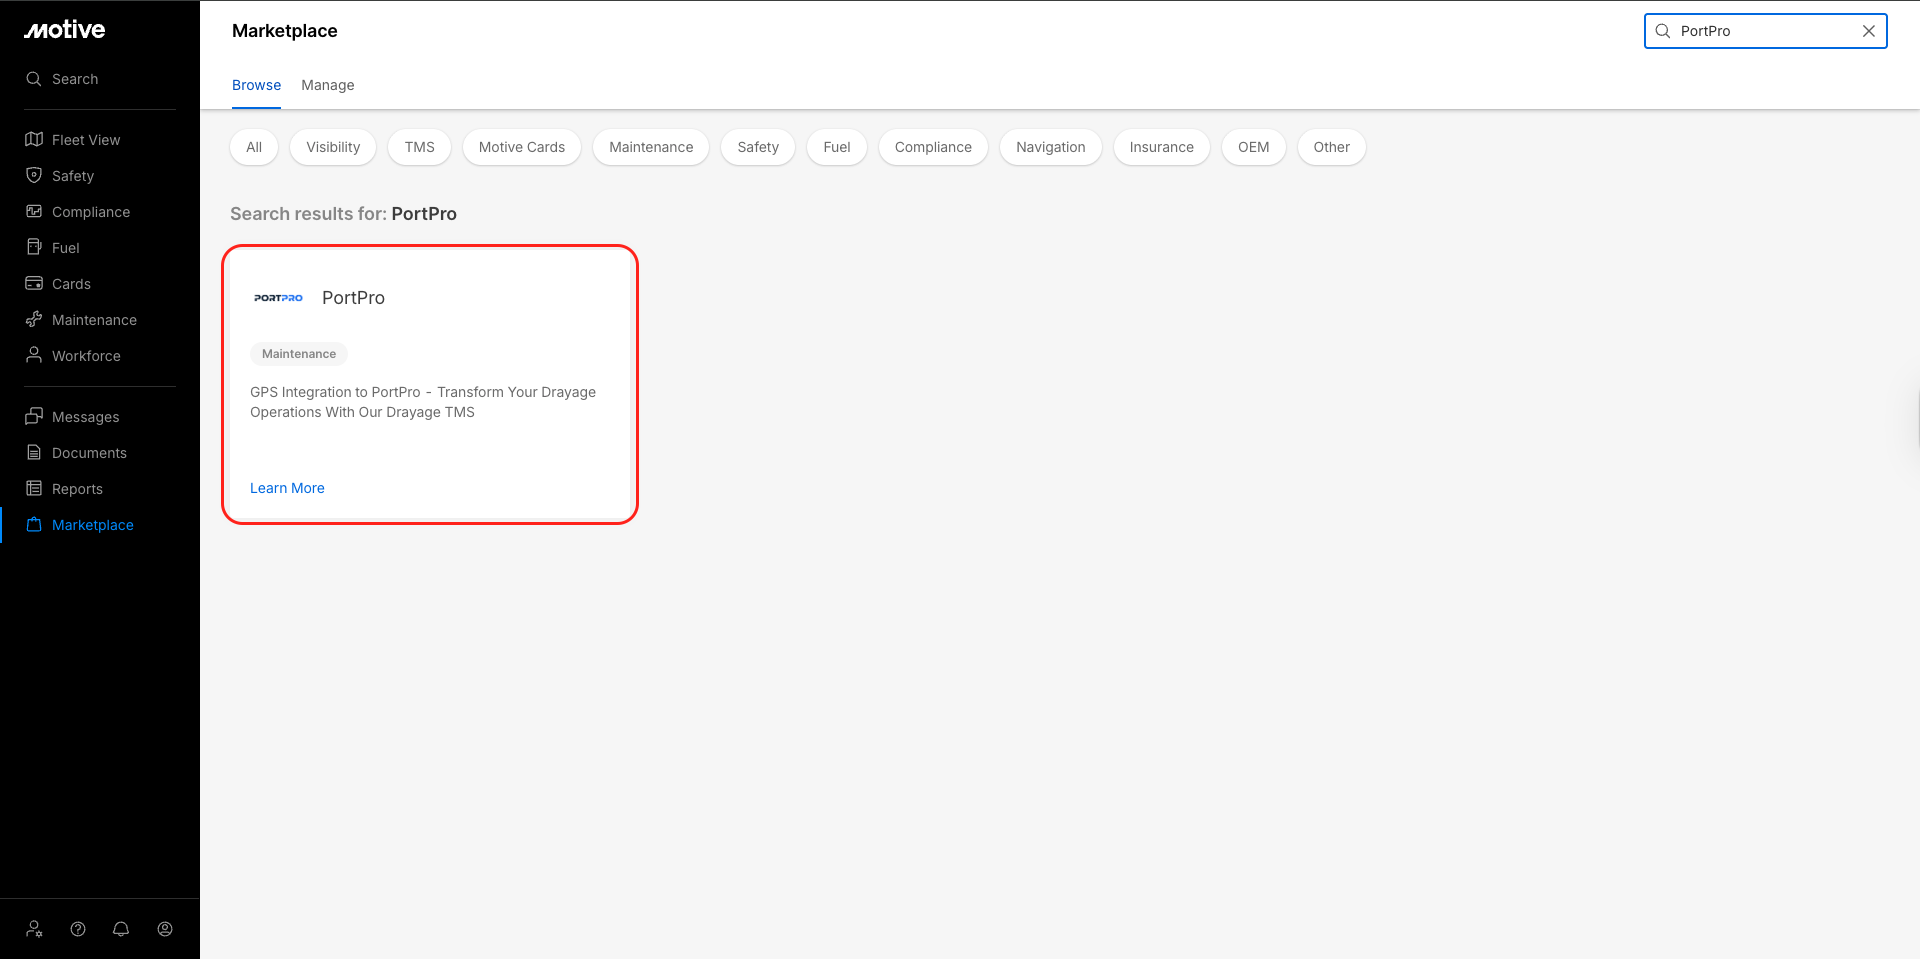Click the Motive logo
Screen dimensions: 1920x959
tap(65, 30)
